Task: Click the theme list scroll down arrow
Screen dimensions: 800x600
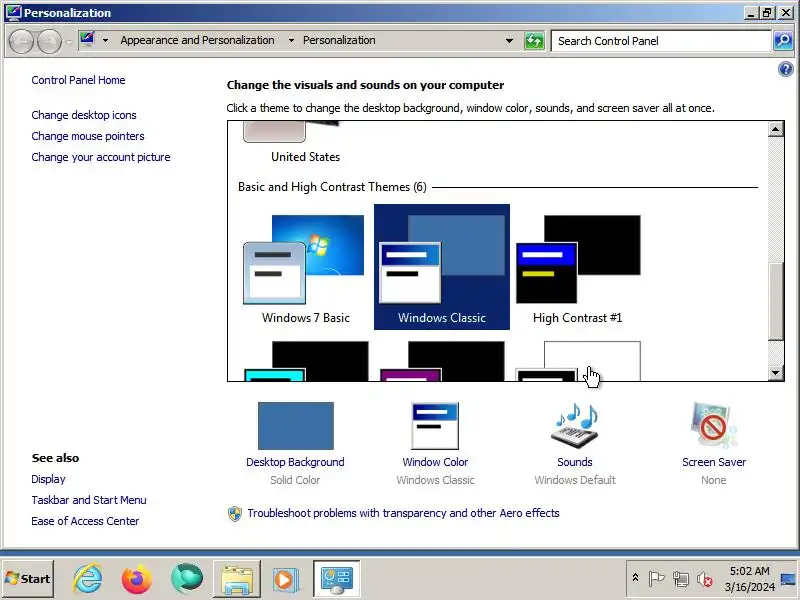Action: [x=776, y=373]
